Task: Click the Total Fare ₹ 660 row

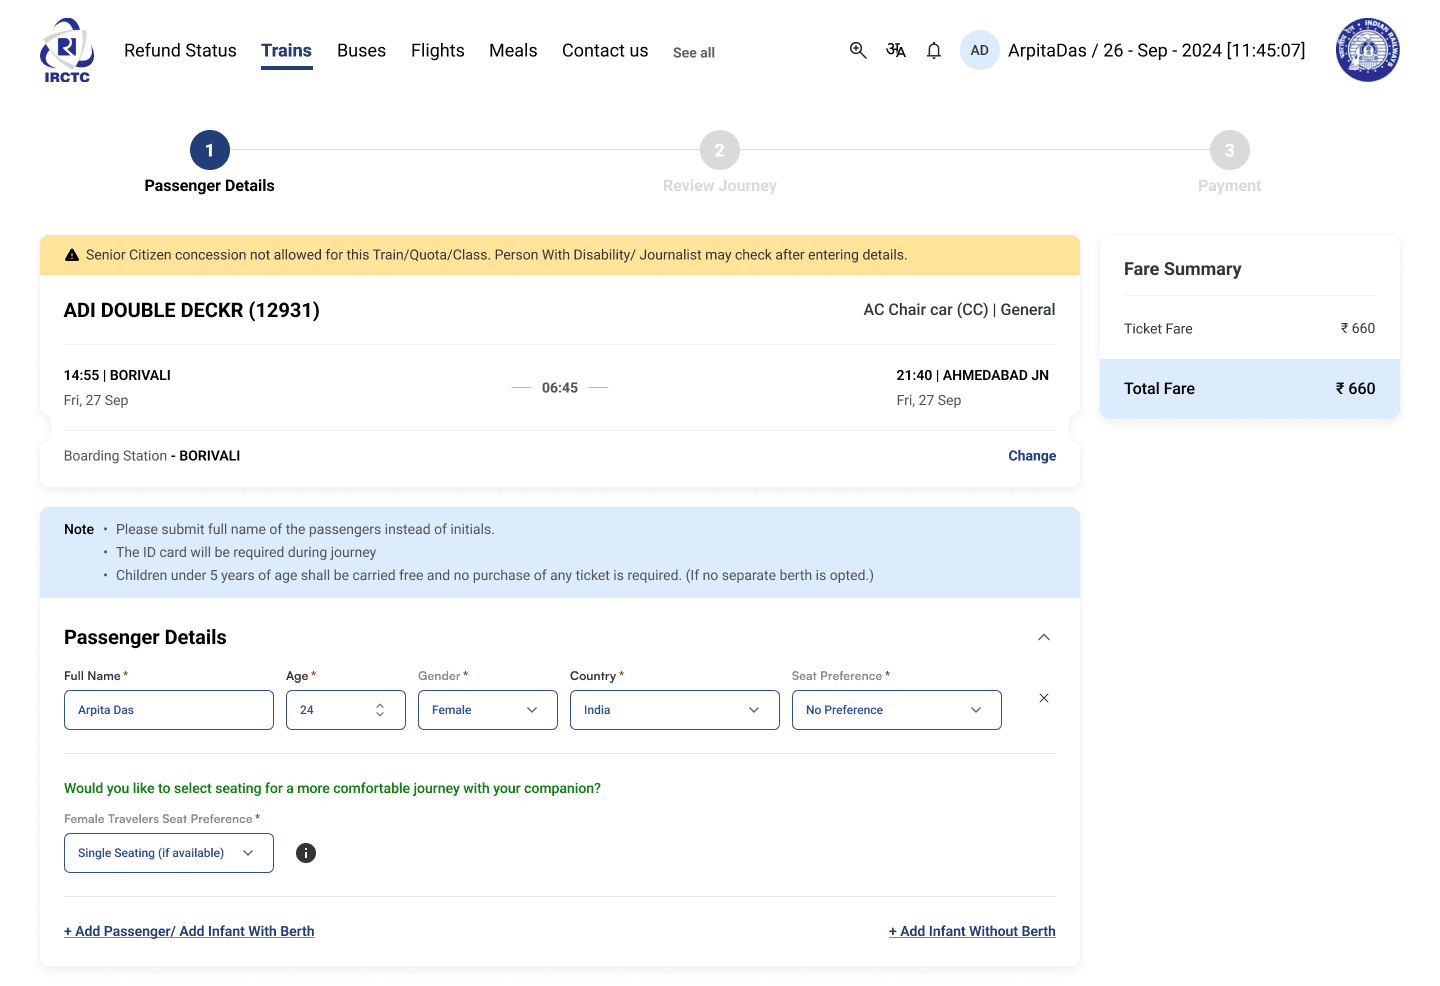Action: click(1250, 388)
